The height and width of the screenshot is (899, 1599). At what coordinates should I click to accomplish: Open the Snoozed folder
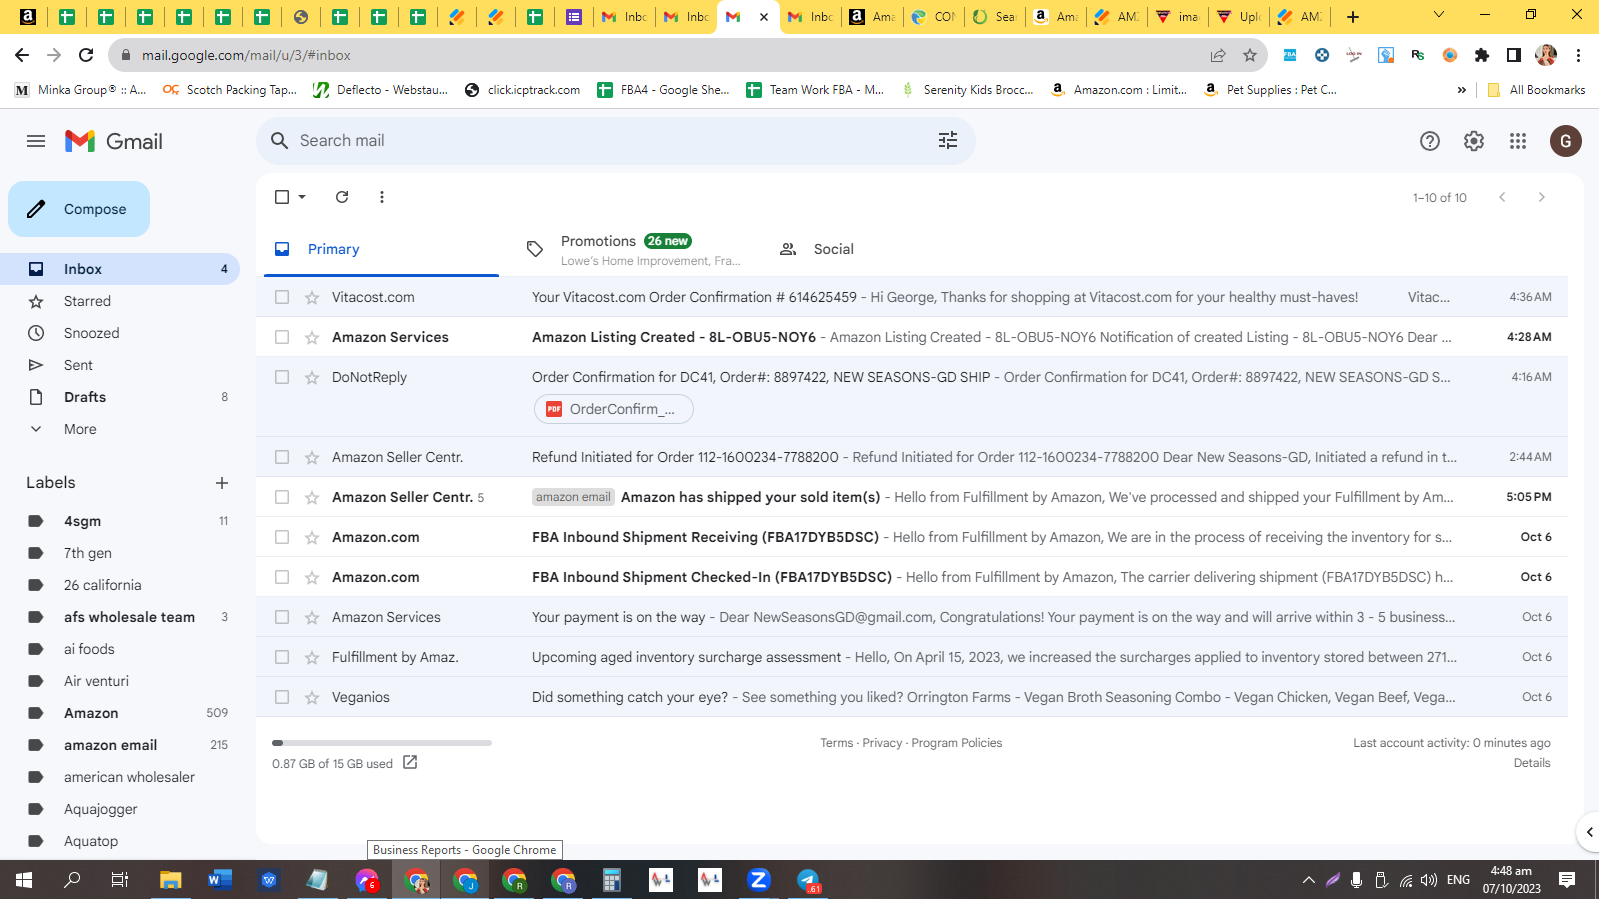tap(120, 333)
